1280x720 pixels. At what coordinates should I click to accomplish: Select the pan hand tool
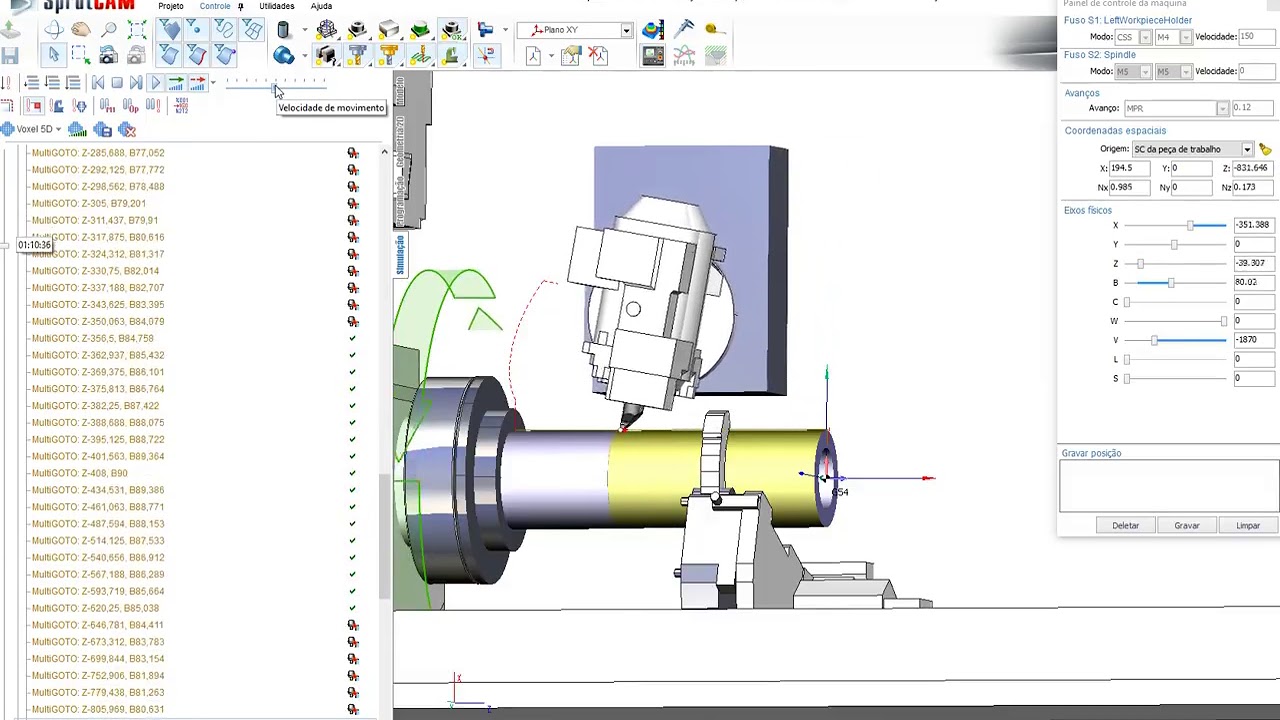(x=81, y=29)
